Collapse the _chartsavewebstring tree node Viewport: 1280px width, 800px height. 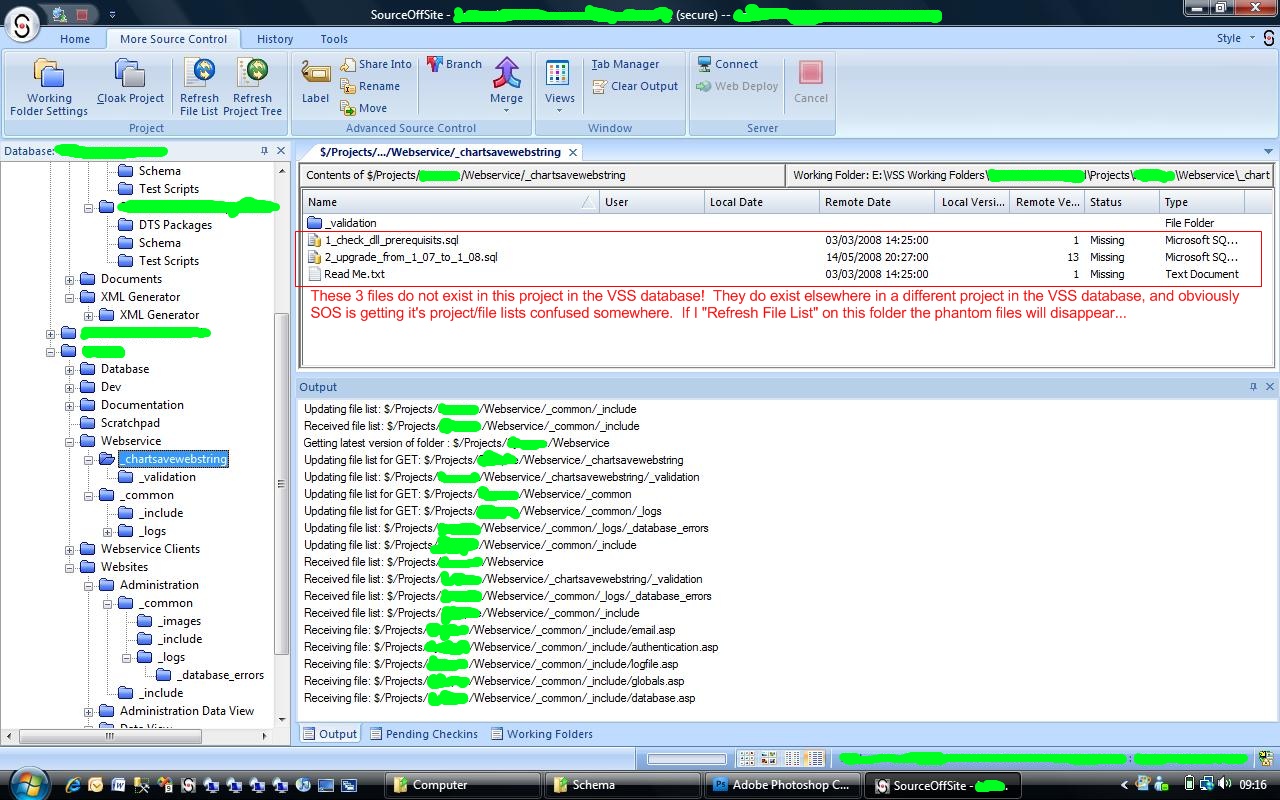coord(89,459)
